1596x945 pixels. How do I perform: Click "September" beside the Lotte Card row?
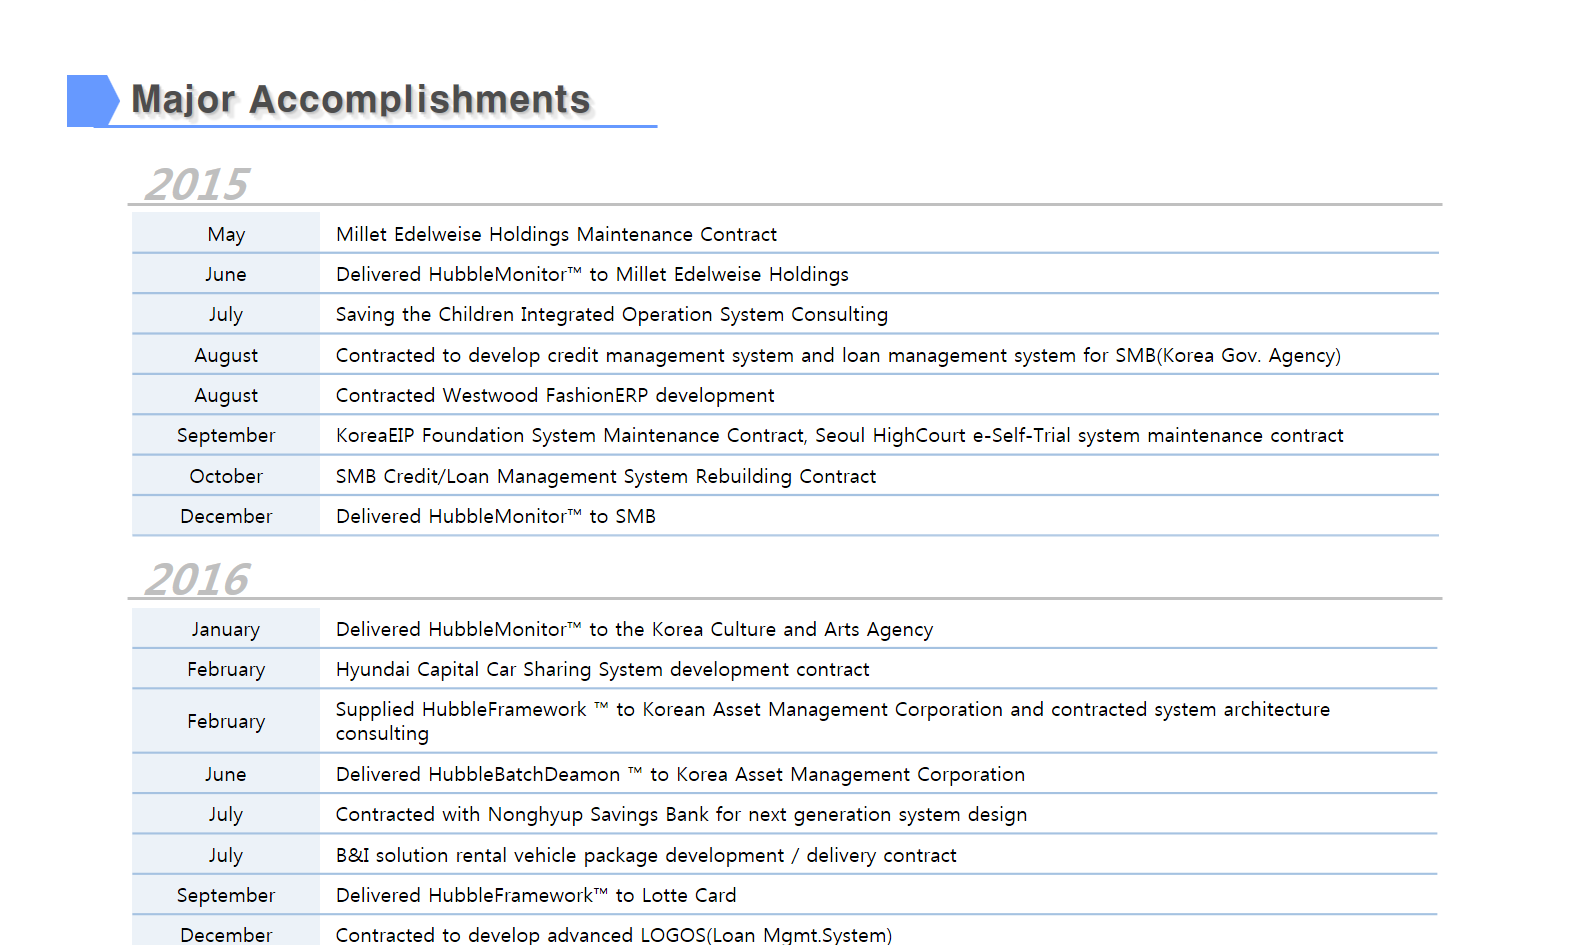pyautogui.click(x=226, y=895)
